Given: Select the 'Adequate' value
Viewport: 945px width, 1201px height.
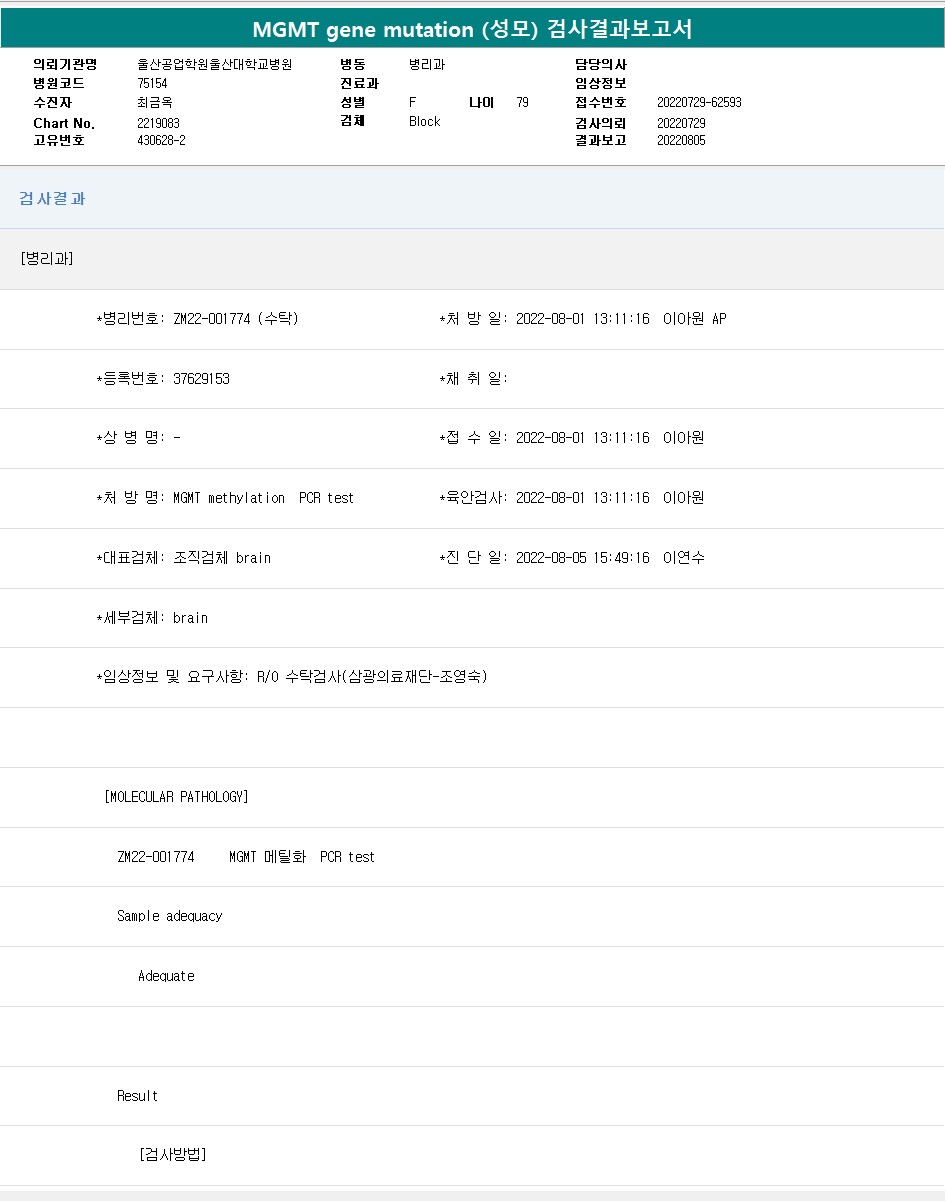Looking at the screenshot, I should coord(166,976).
